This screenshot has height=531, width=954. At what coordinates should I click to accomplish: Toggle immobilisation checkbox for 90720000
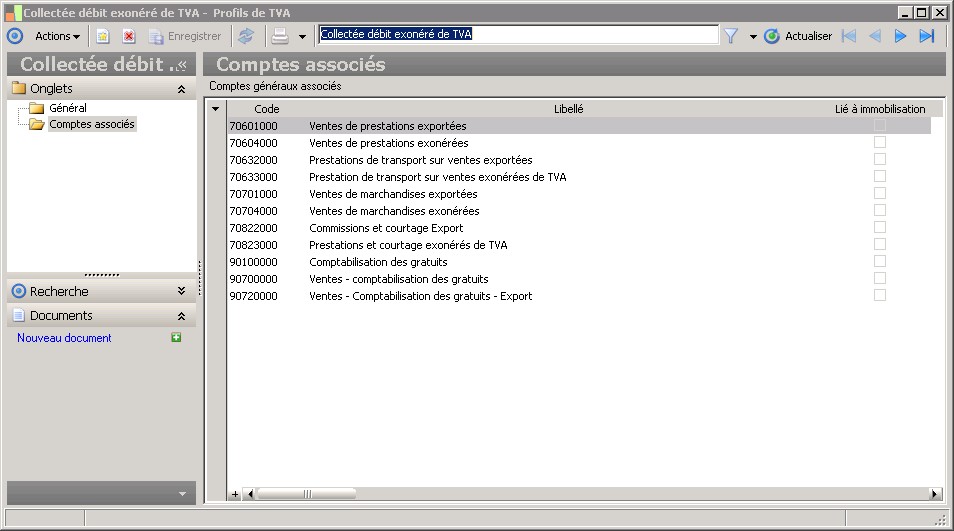click(x=880, y=296)
